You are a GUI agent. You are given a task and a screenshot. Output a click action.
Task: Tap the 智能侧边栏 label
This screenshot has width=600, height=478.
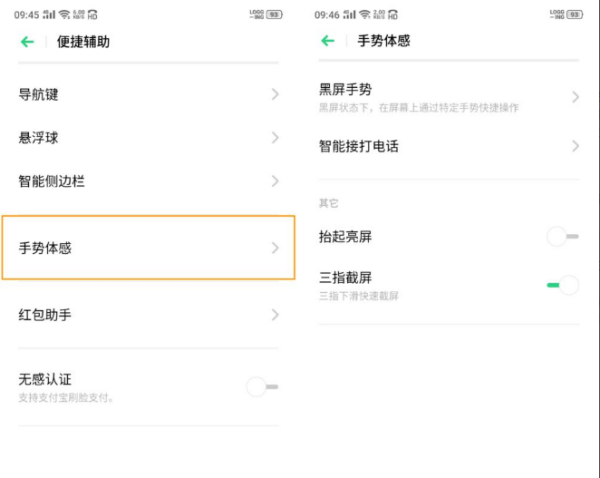[x=52, y=181]
